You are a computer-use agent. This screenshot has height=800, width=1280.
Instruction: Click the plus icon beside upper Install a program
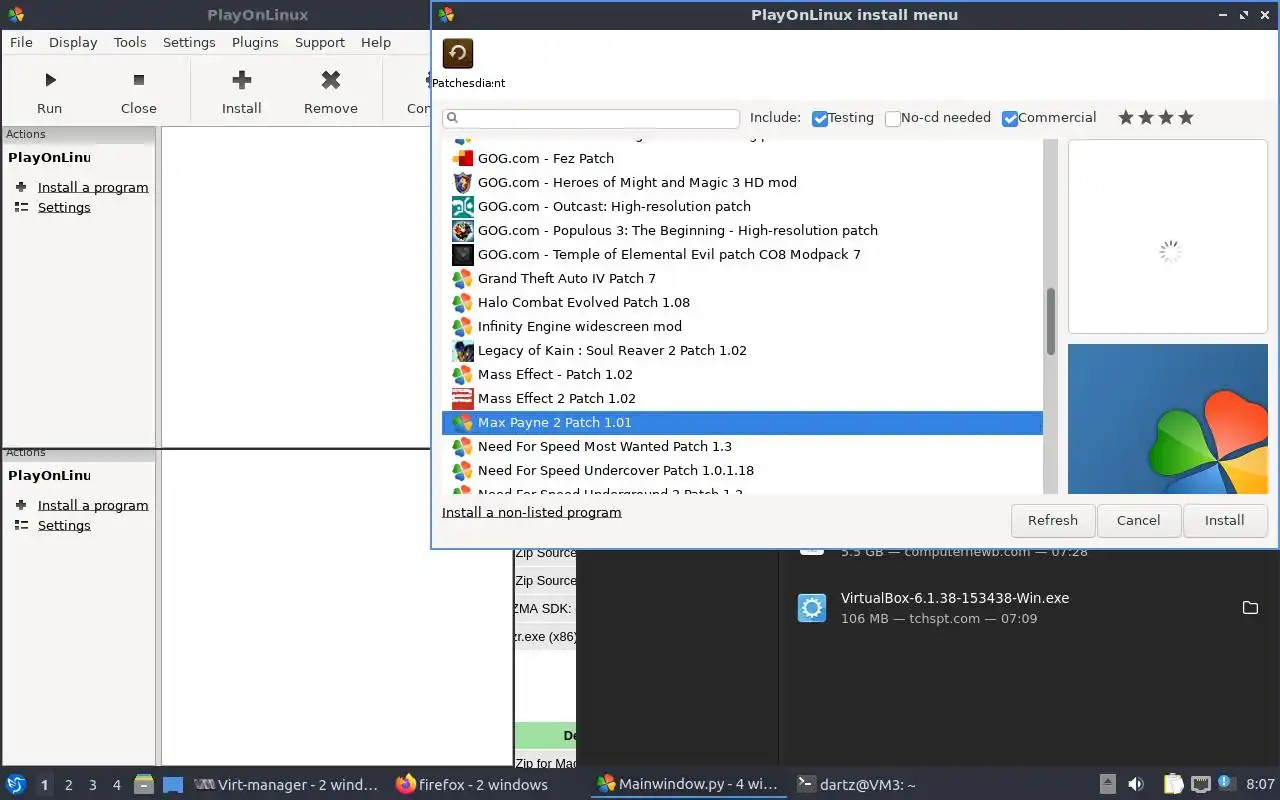(x=21, y=187)
